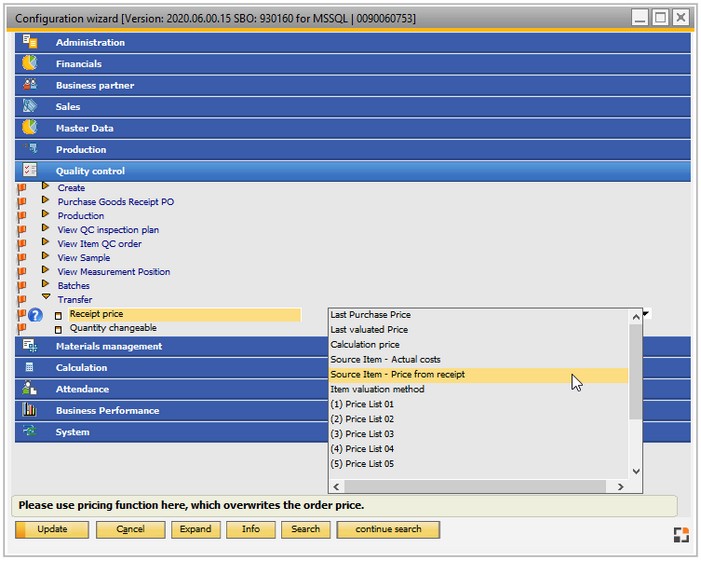Toggle the flag next to Quantity changeable
Screen dimensions: 701x562
[21, 328]
